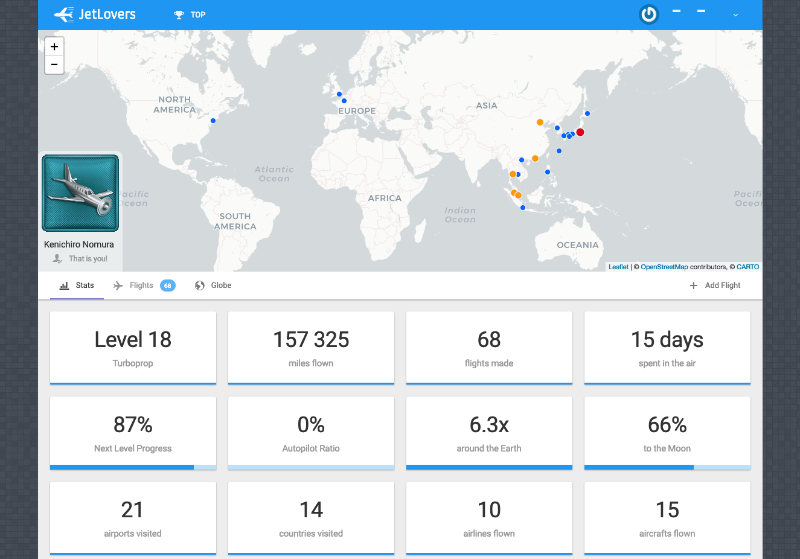Click the Globe icon
The width and height of the screenshot is (800, 559).
tap(199, 286)
